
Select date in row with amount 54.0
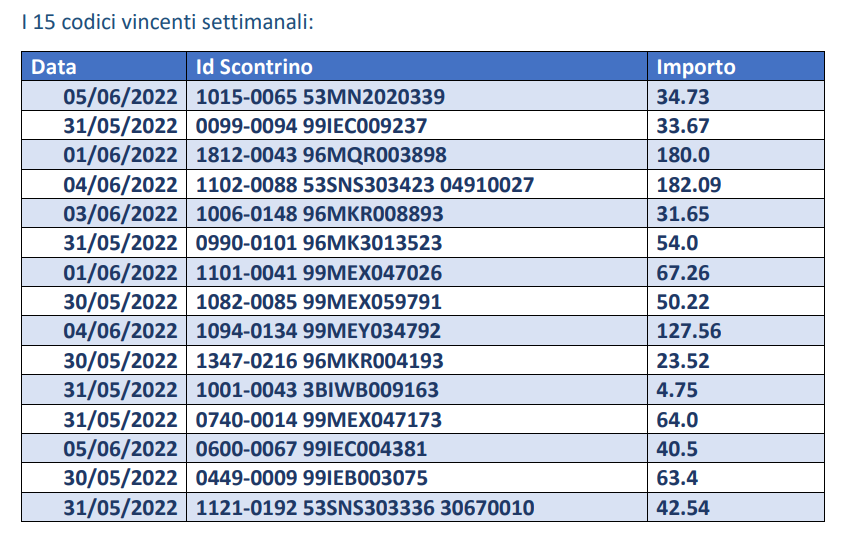pyautogui.click(x=121, y=243)
